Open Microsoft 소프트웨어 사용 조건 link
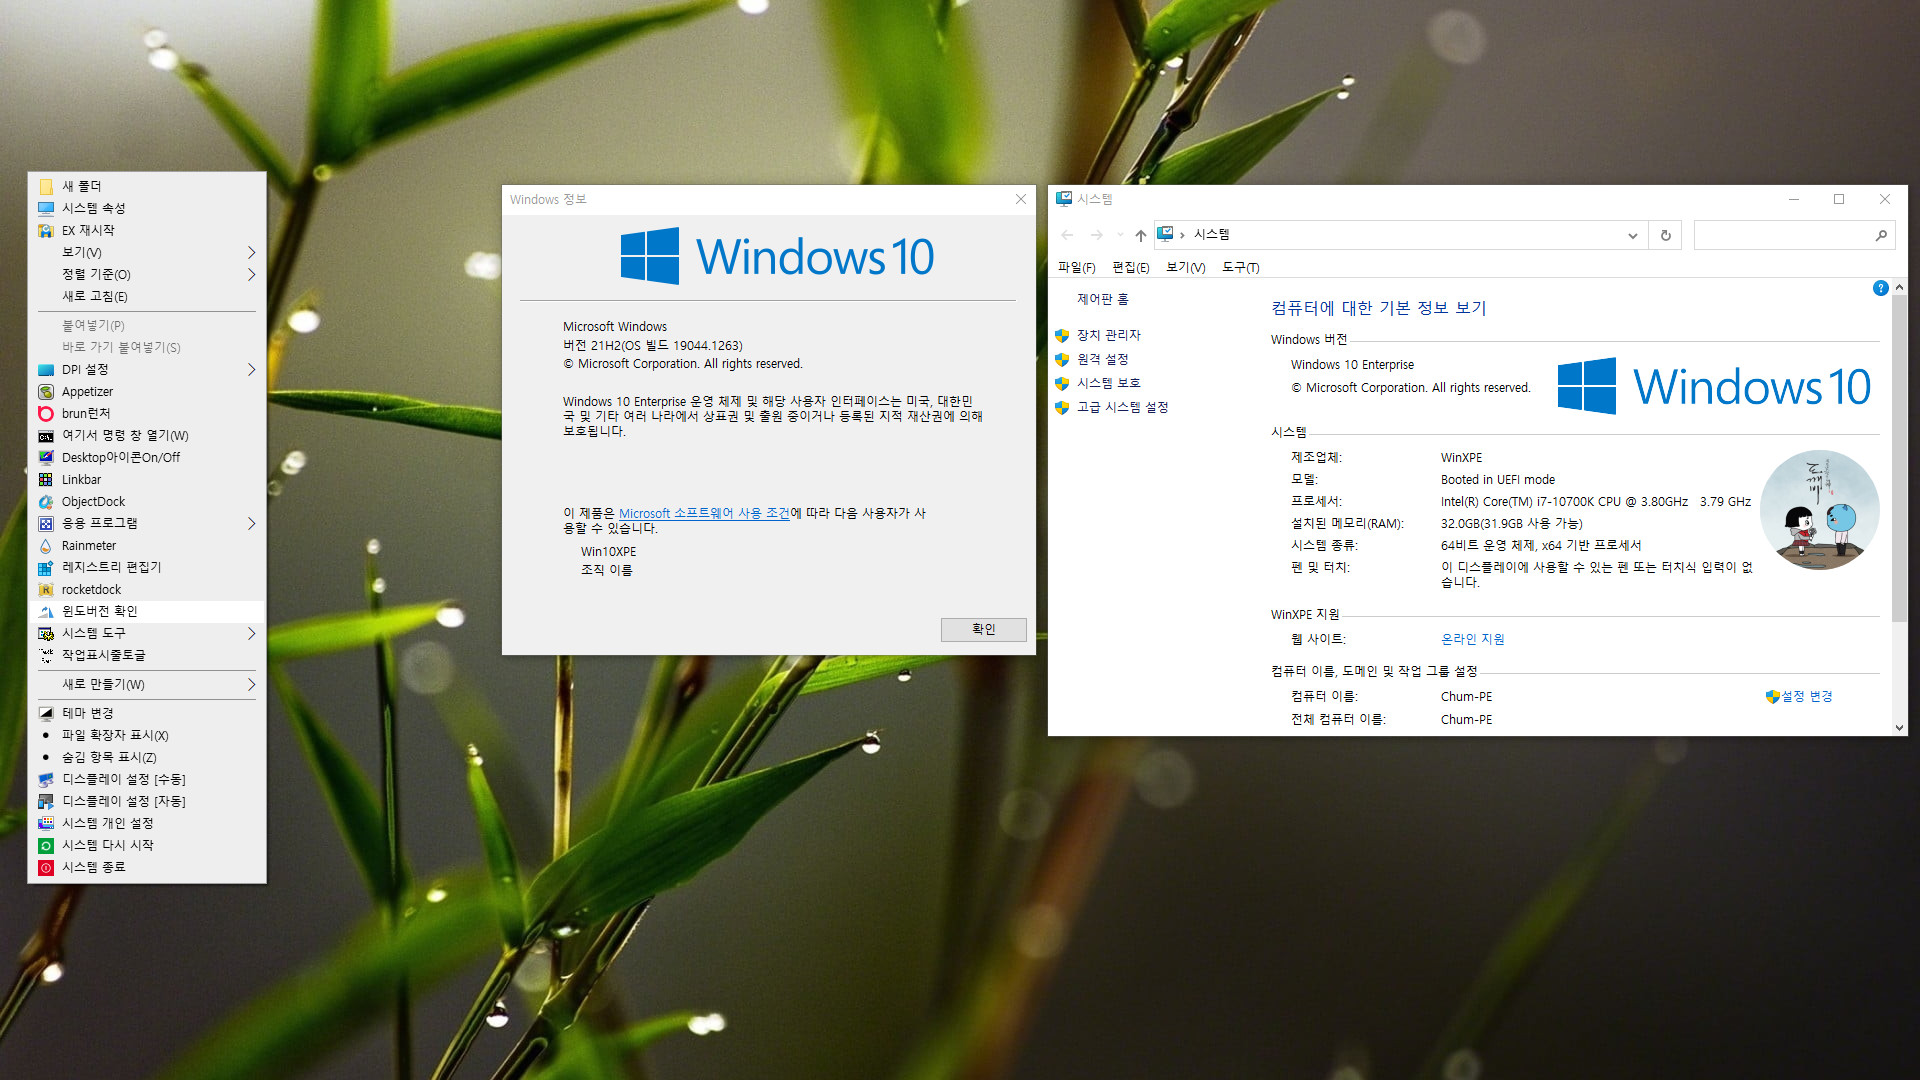 point(704,513)
